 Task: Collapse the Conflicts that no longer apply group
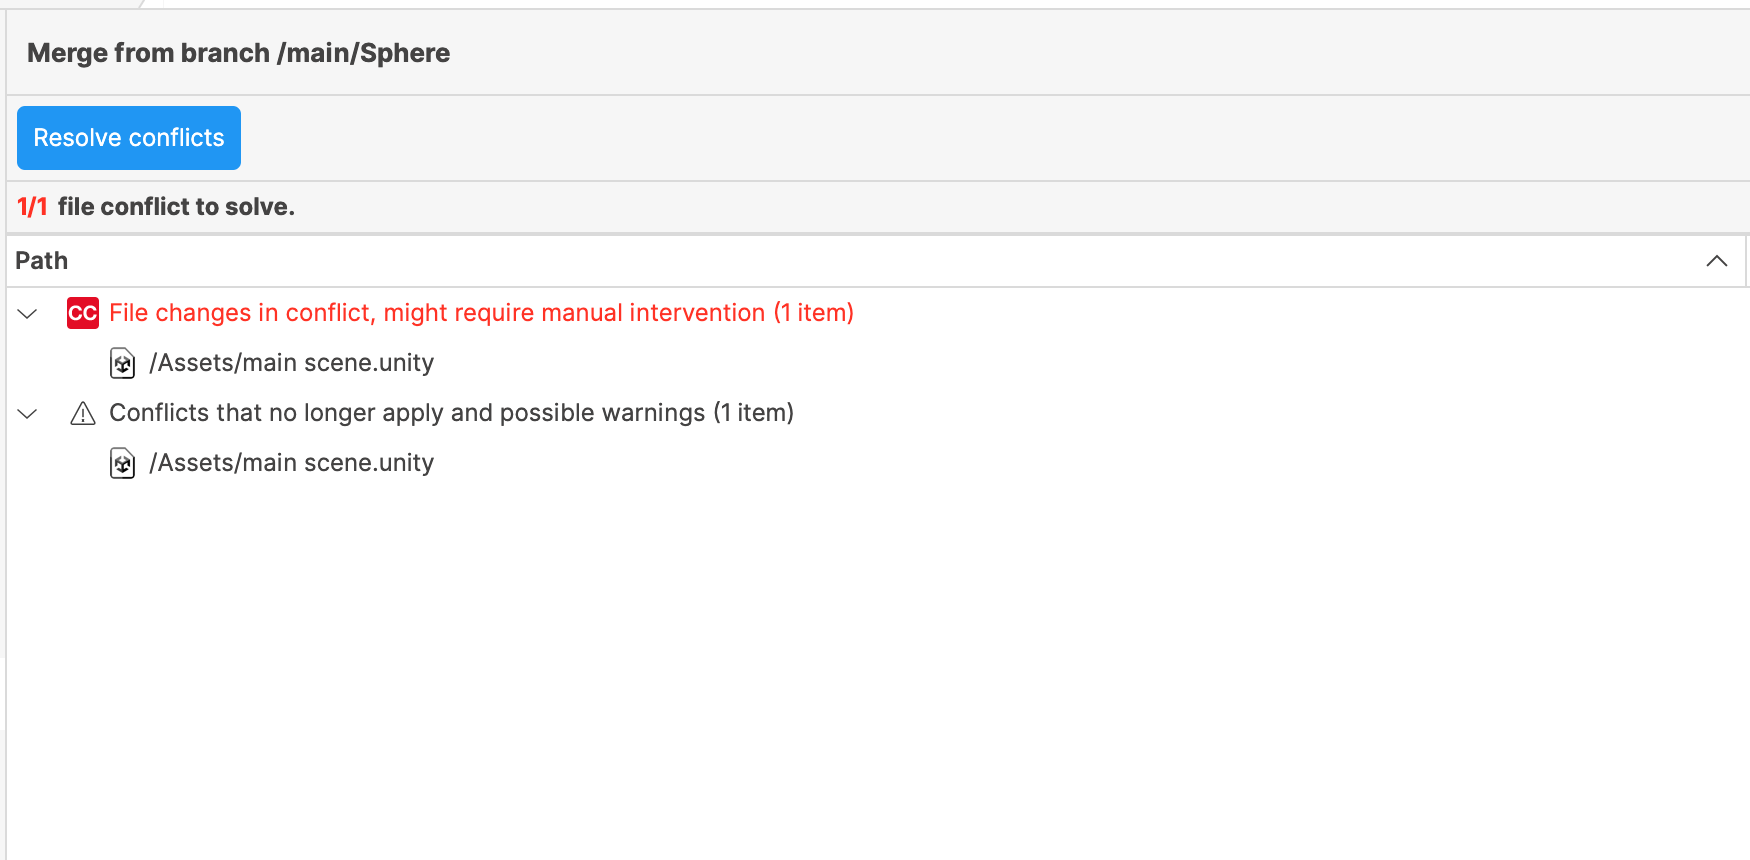click(x=28, y=414)
